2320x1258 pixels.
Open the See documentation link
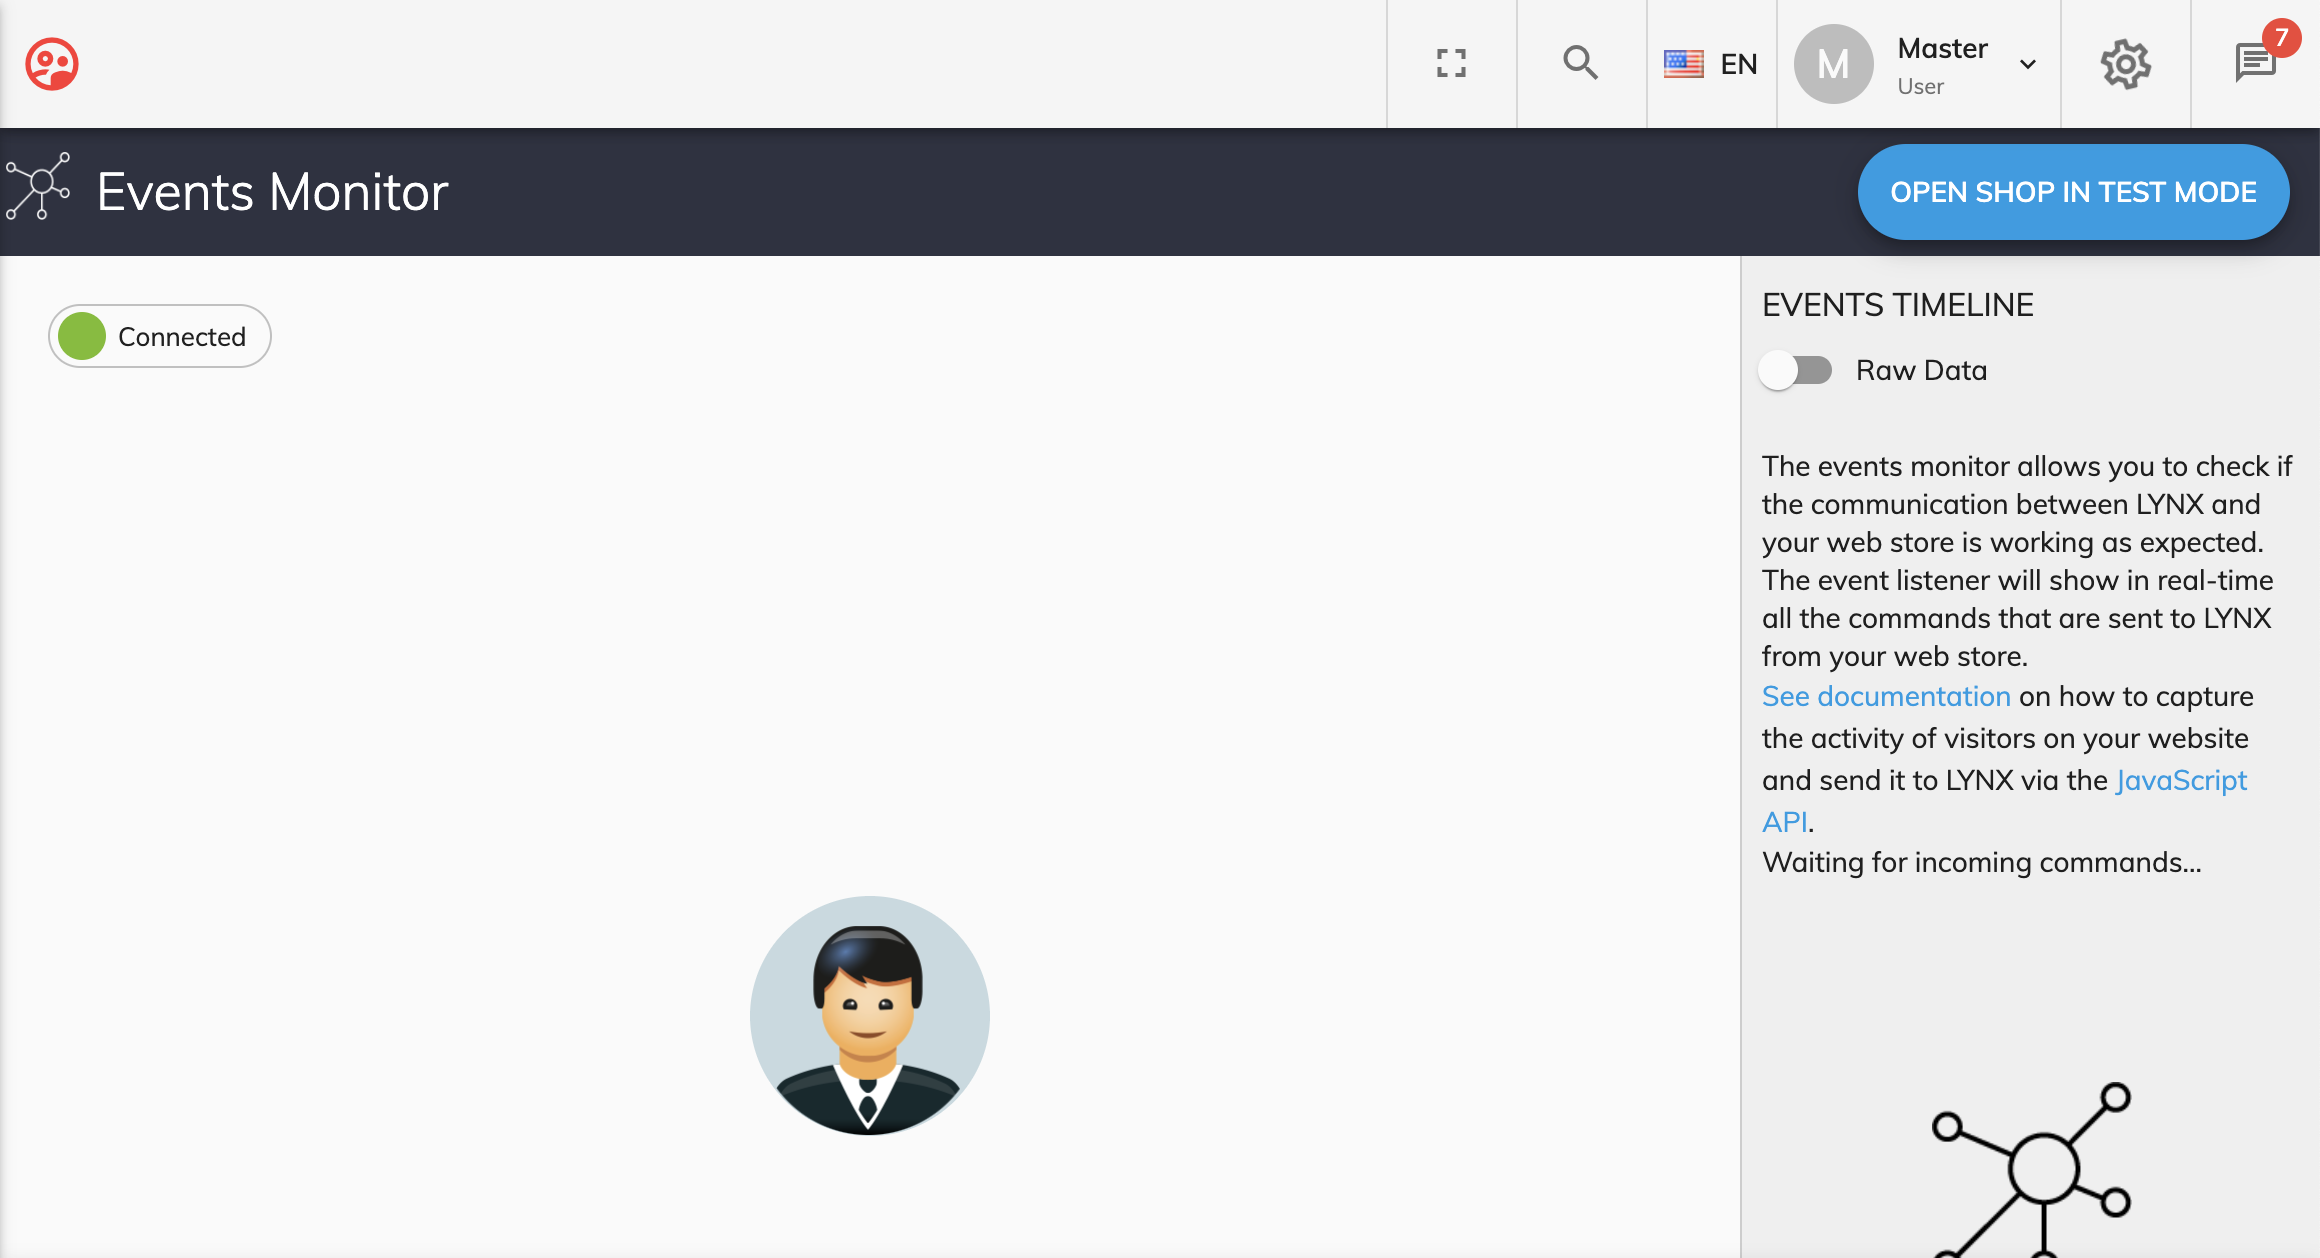1886,696
